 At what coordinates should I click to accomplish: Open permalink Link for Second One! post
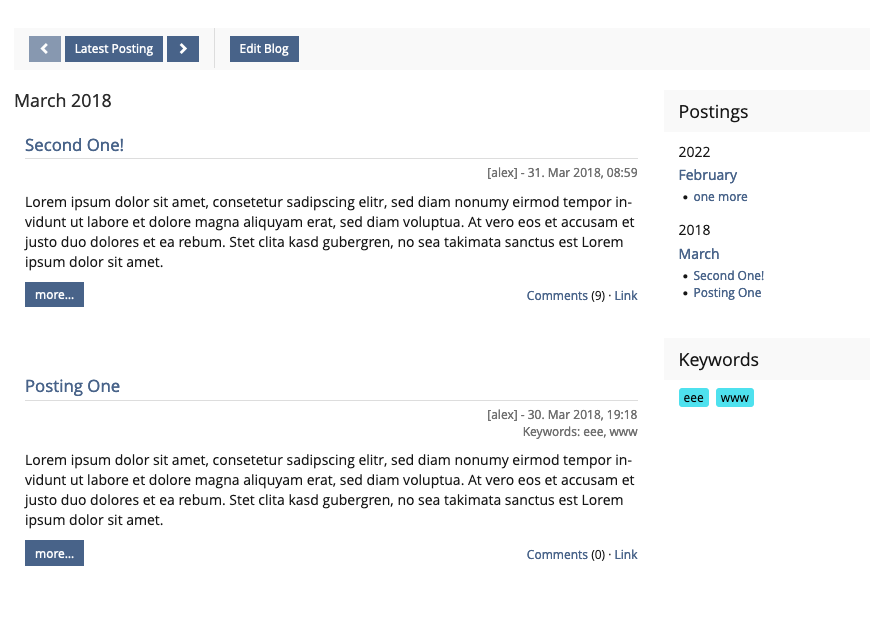pos(626,296)
